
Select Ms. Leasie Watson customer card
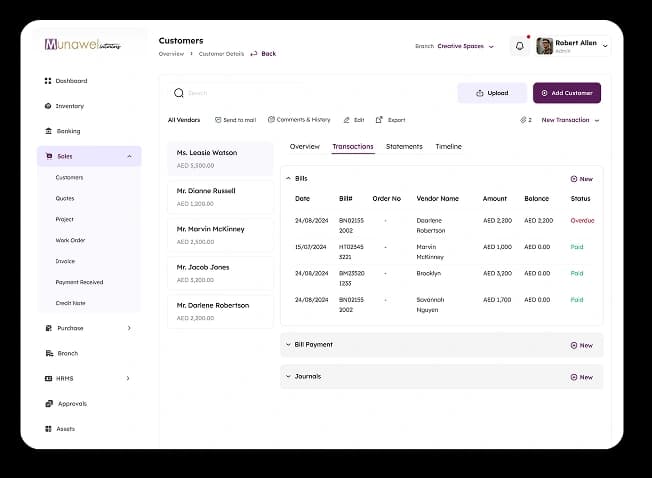click(220, 158)
